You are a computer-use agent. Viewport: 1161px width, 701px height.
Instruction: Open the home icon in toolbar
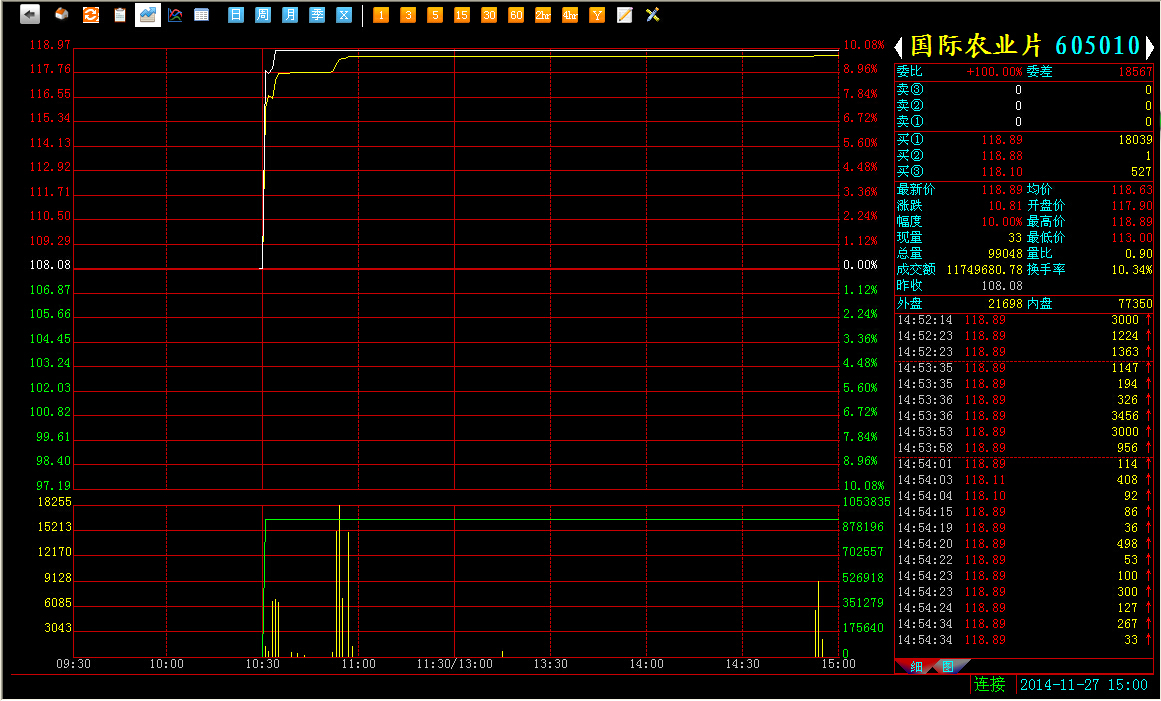coord(62,14)
